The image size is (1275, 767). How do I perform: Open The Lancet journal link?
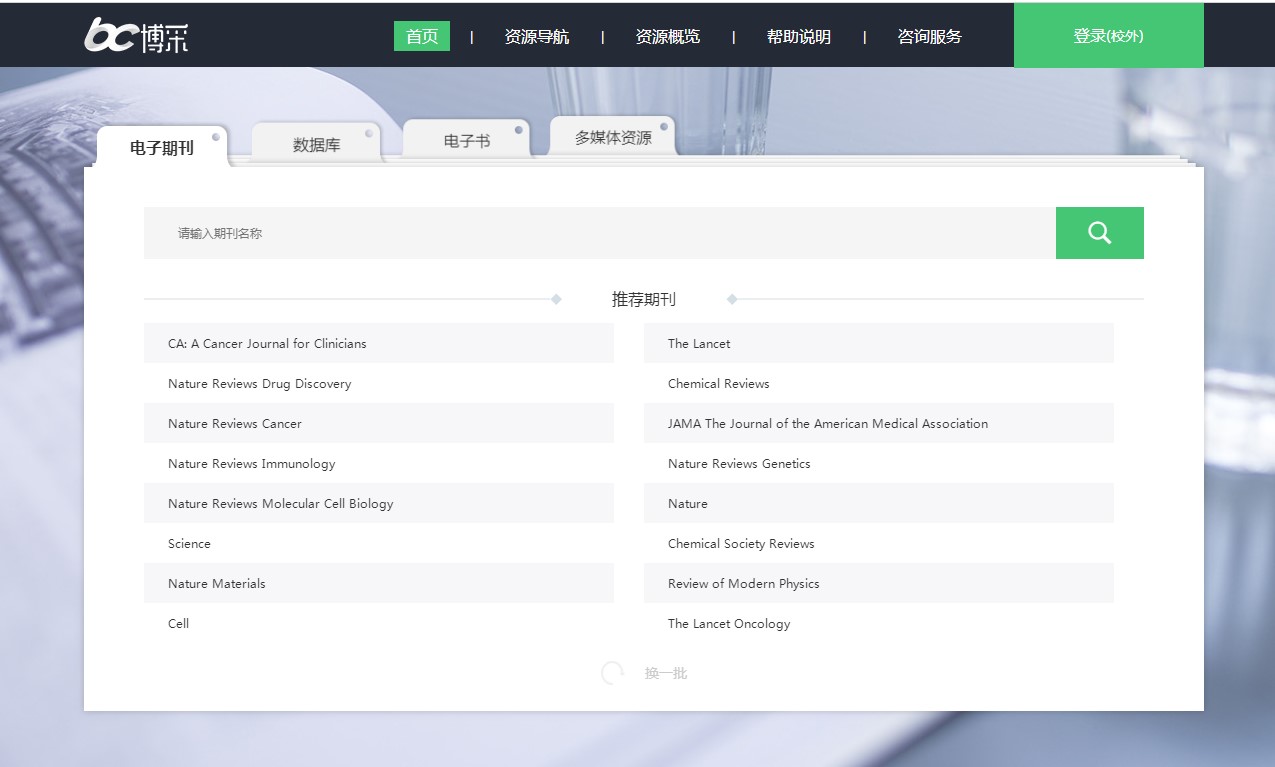pos(699,343)
